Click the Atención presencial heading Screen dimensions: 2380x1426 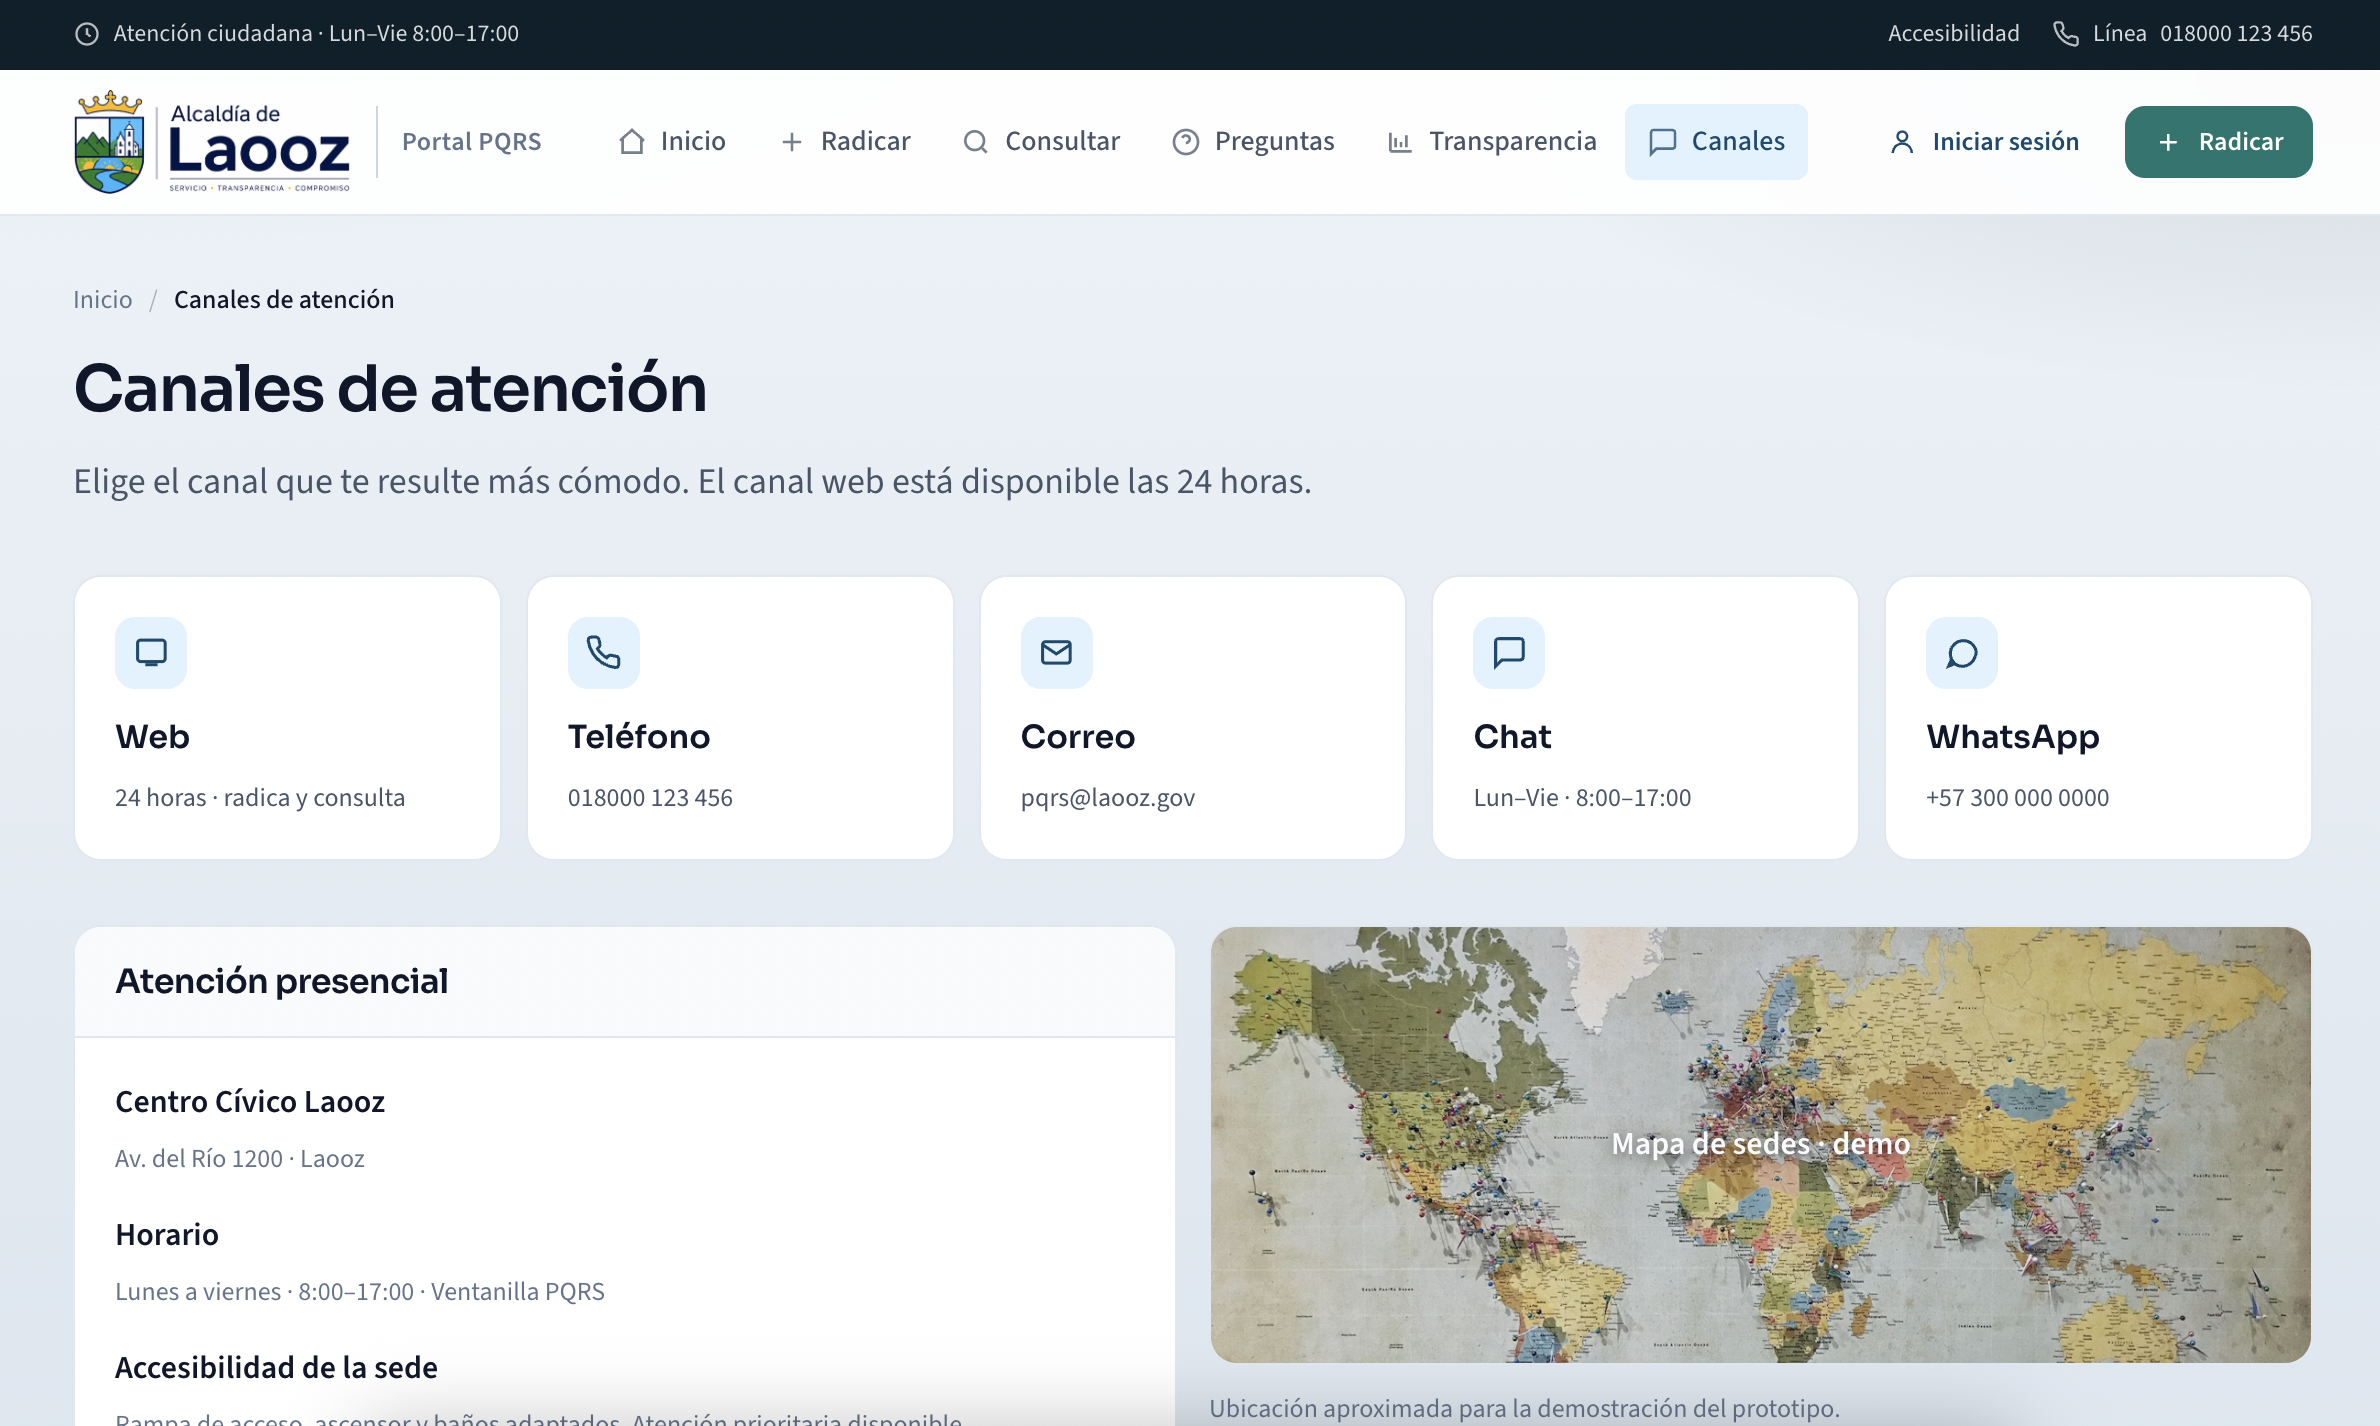coord(282,982)
